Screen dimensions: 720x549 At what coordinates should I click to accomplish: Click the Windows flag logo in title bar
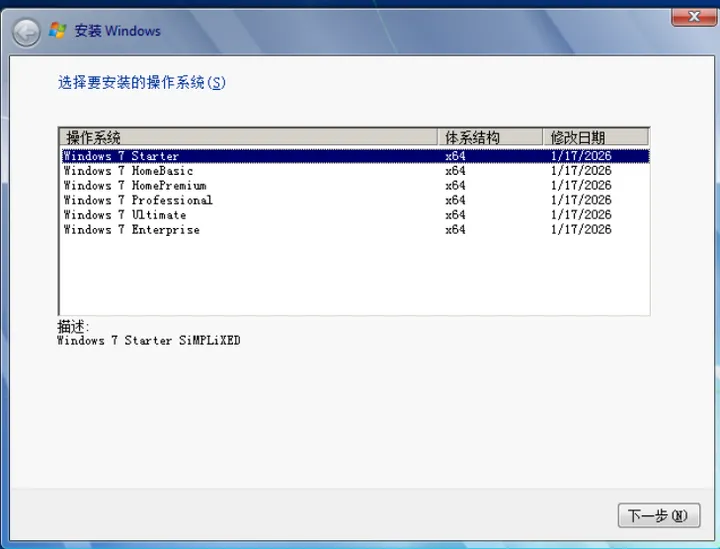[x=57, y=30]
